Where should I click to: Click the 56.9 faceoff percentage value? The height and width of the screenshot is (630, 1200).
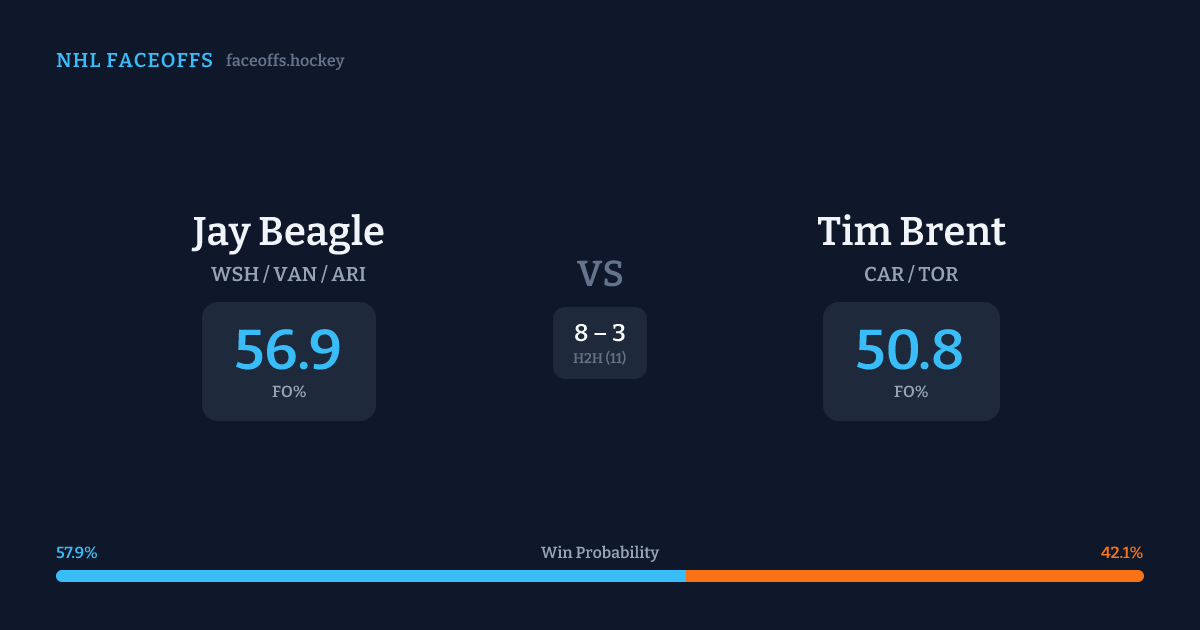[x=288, y=350]
